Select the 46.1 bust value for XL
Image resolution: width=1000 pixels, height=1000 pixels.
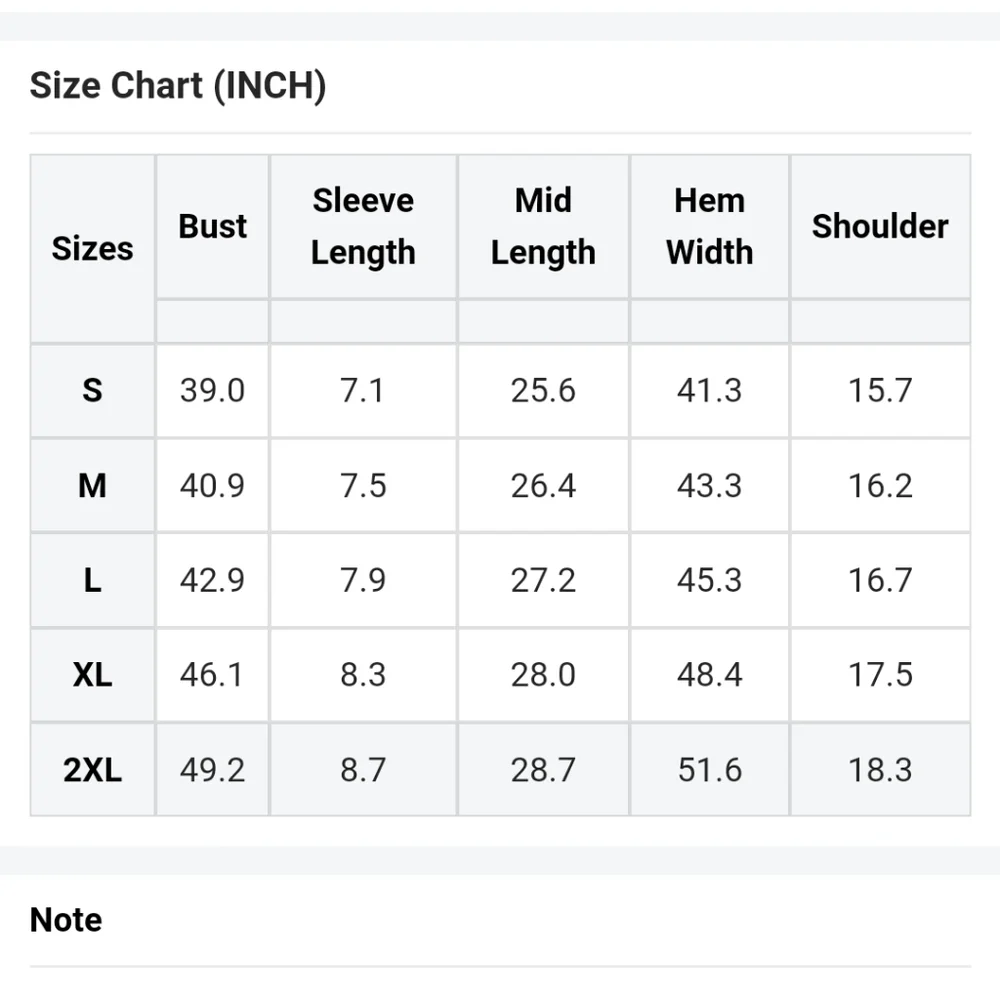click(212, 675)
